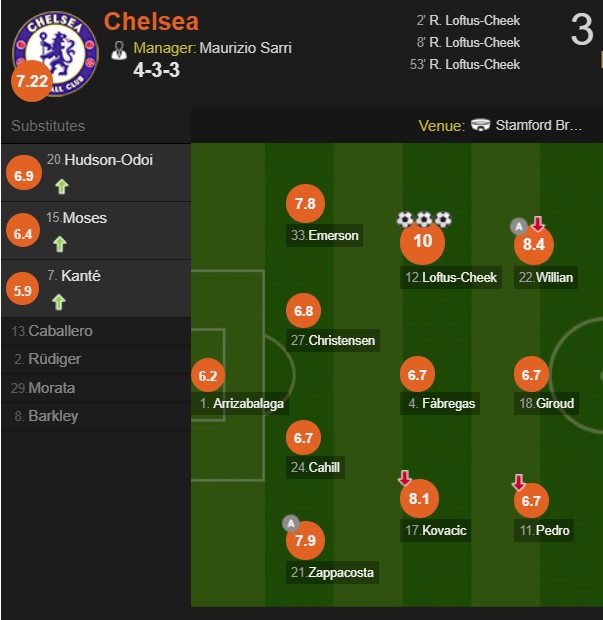Select Emerson's 7.8 rating circle
The width and height of the screenshot is (603, 620).
click(x=305, y=204)
